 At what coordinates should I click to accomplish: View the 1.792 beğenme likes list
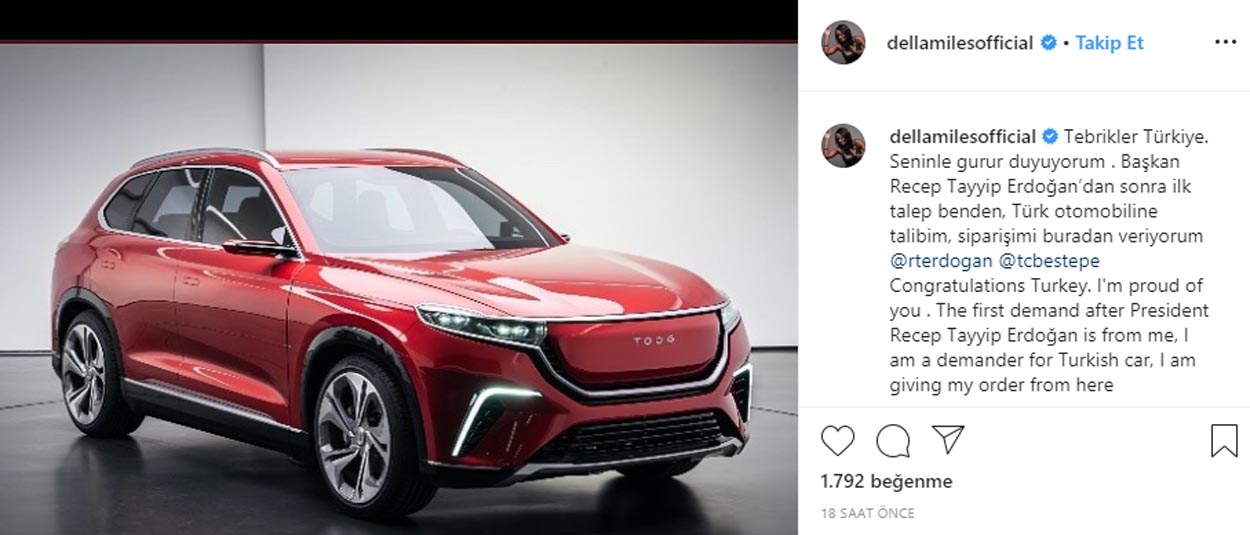(x=886, y=481)
